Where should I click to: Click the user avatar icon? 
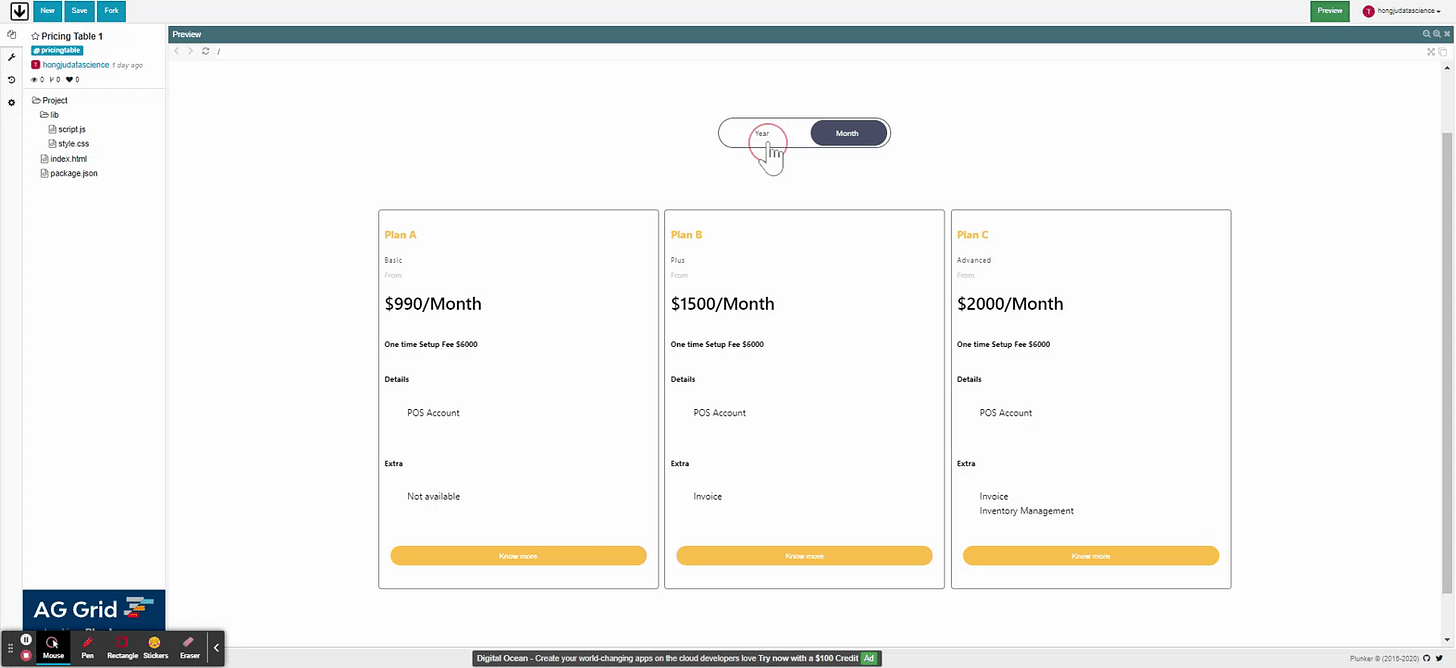tap(1369, 11)
